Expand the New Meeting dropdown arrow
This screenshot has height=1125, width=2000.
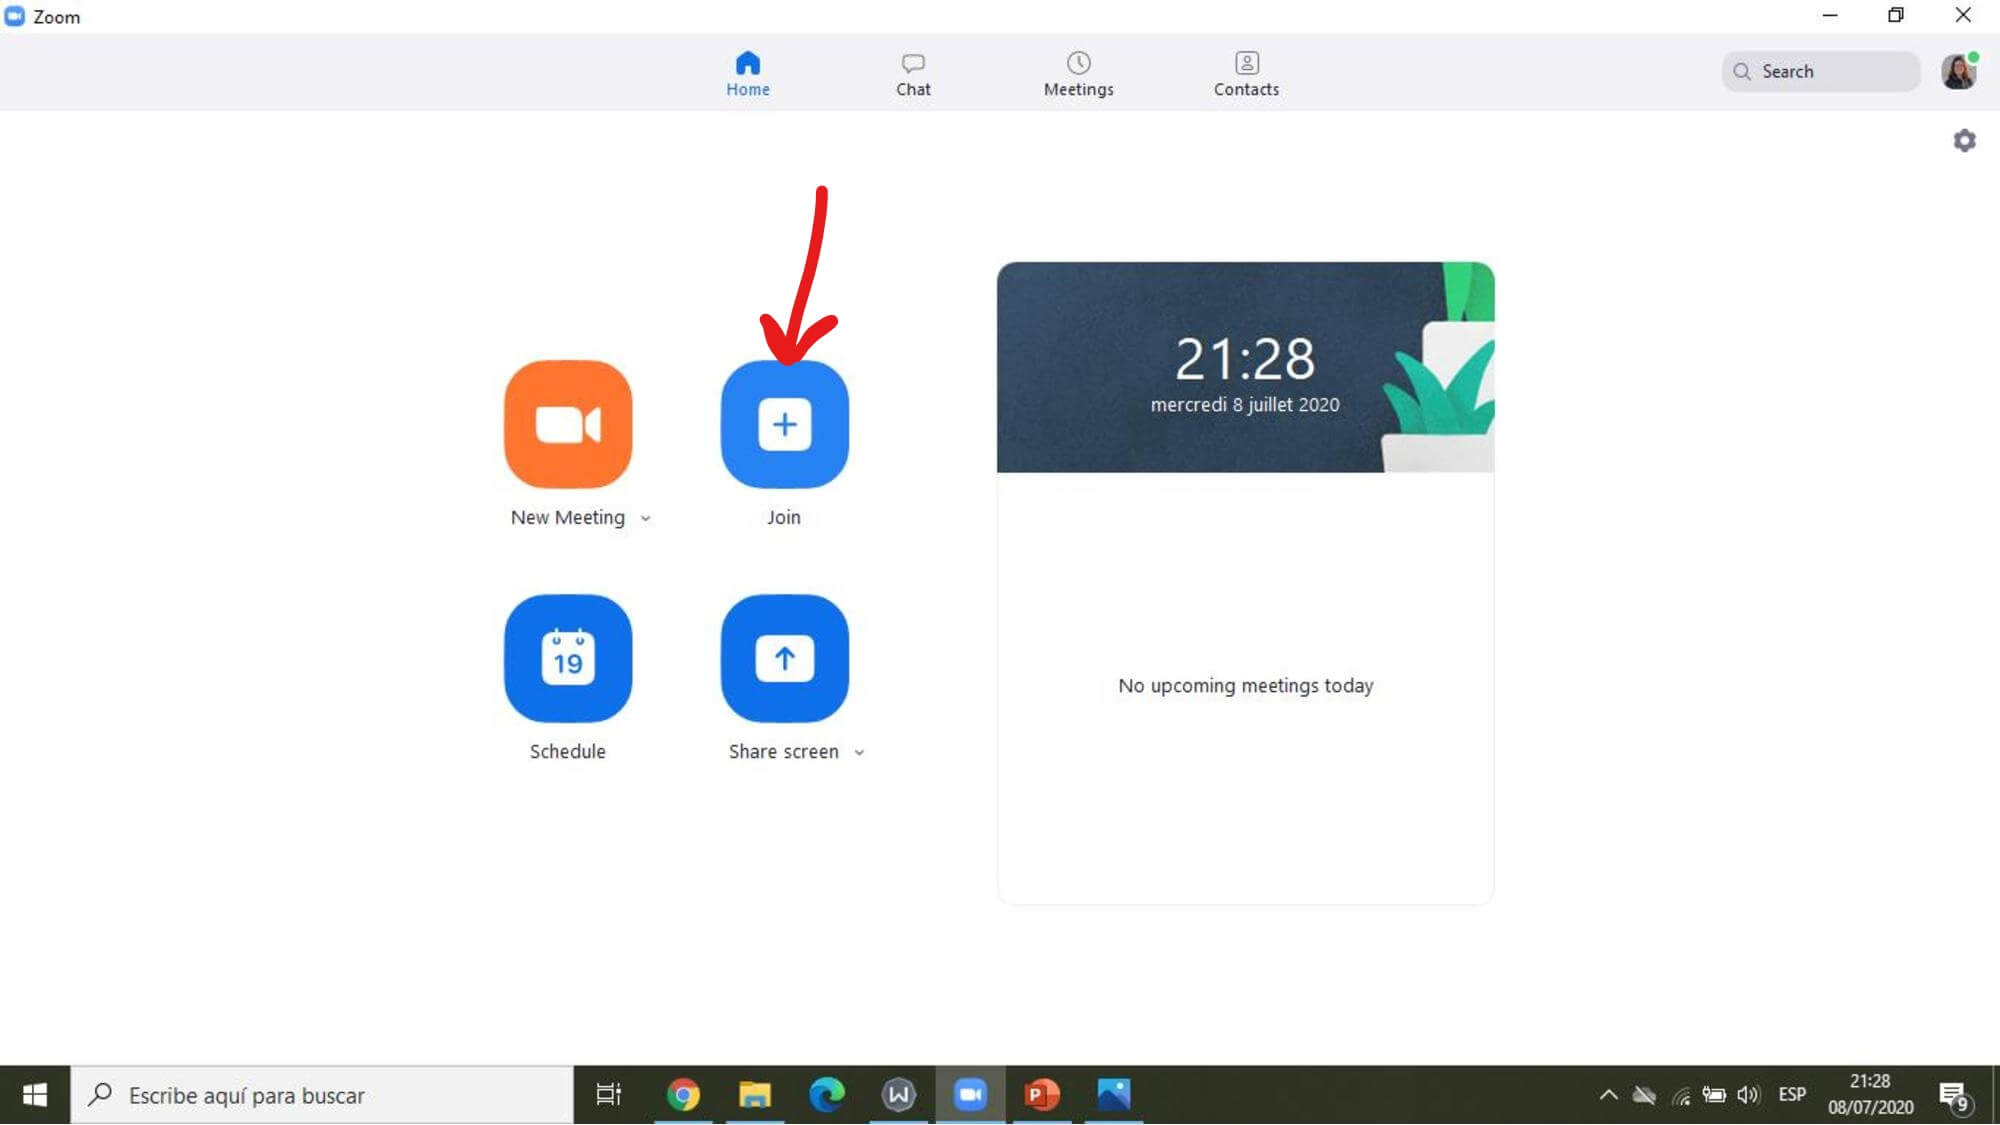pos(646,518)
